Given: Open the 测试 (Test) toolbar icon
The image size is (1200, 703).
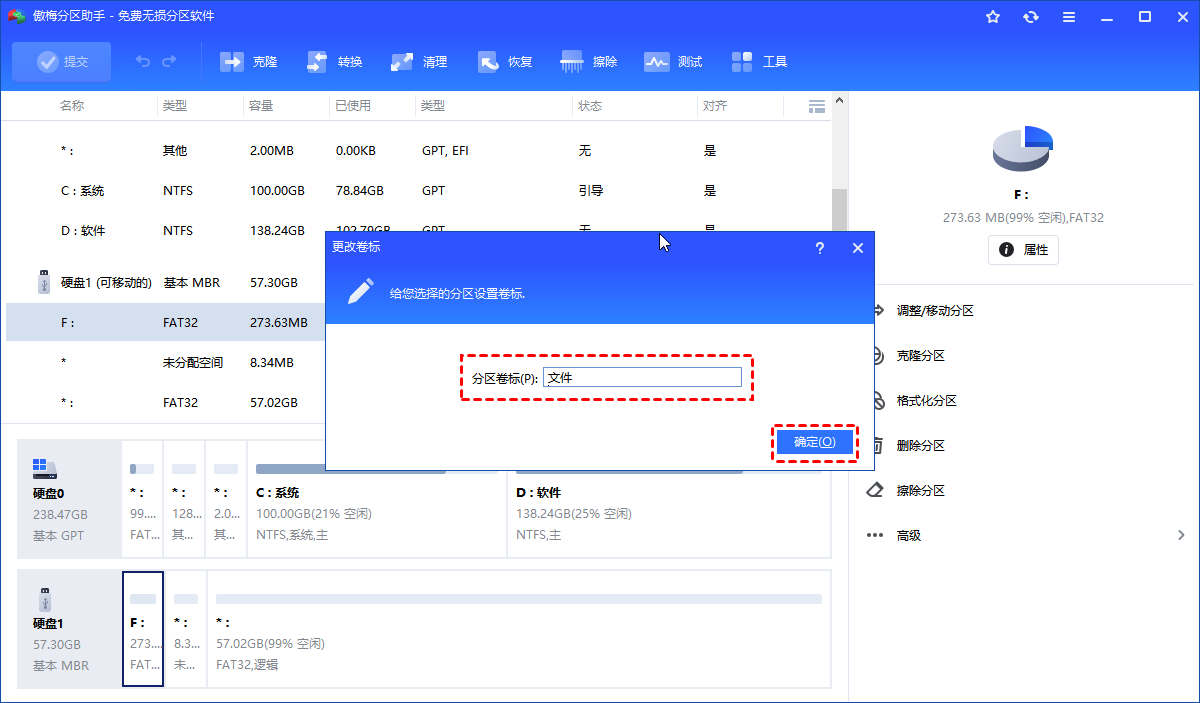Looking at the screenshot, I should [673, 61].
